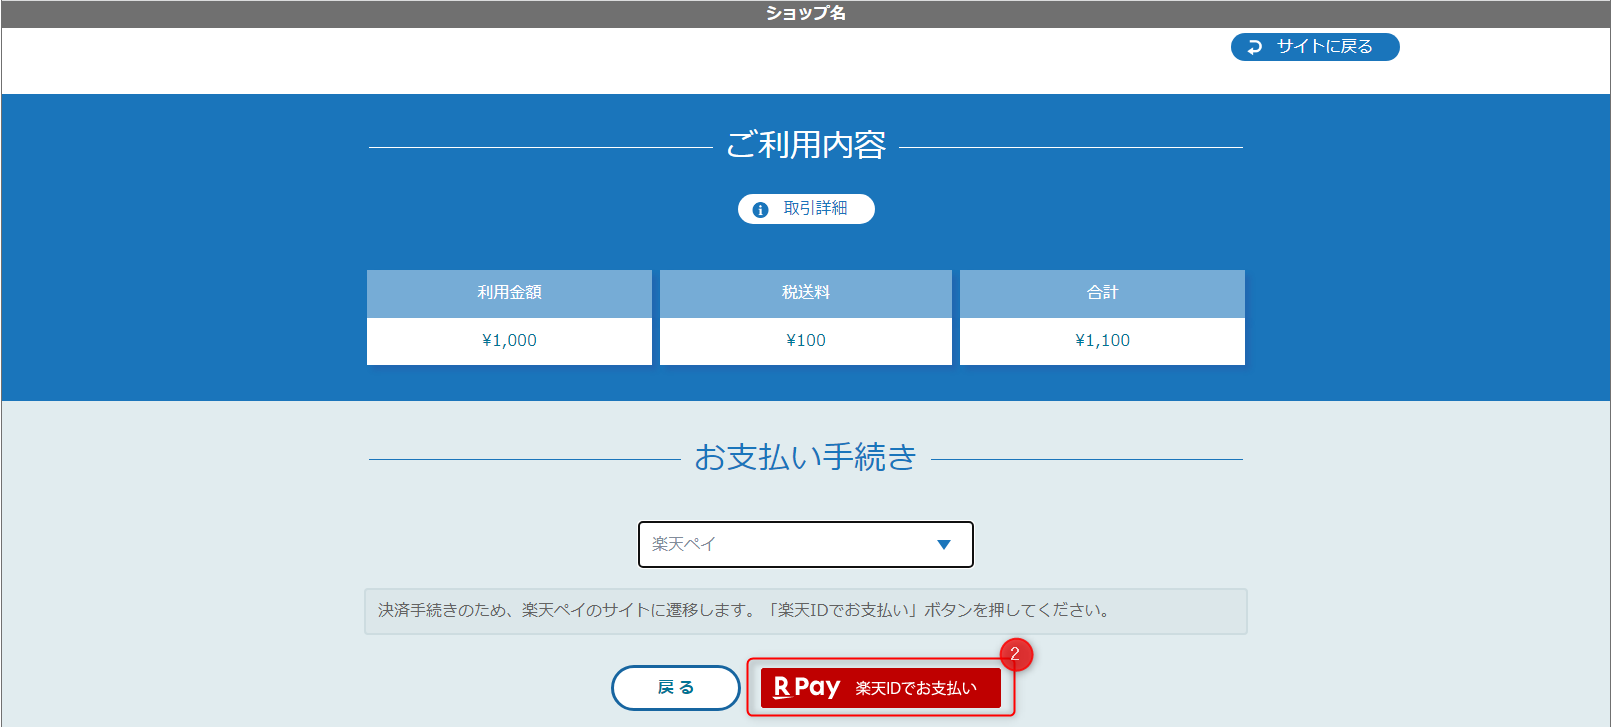
Task: Select the ¥1,100 total value
Action: 1102,341
